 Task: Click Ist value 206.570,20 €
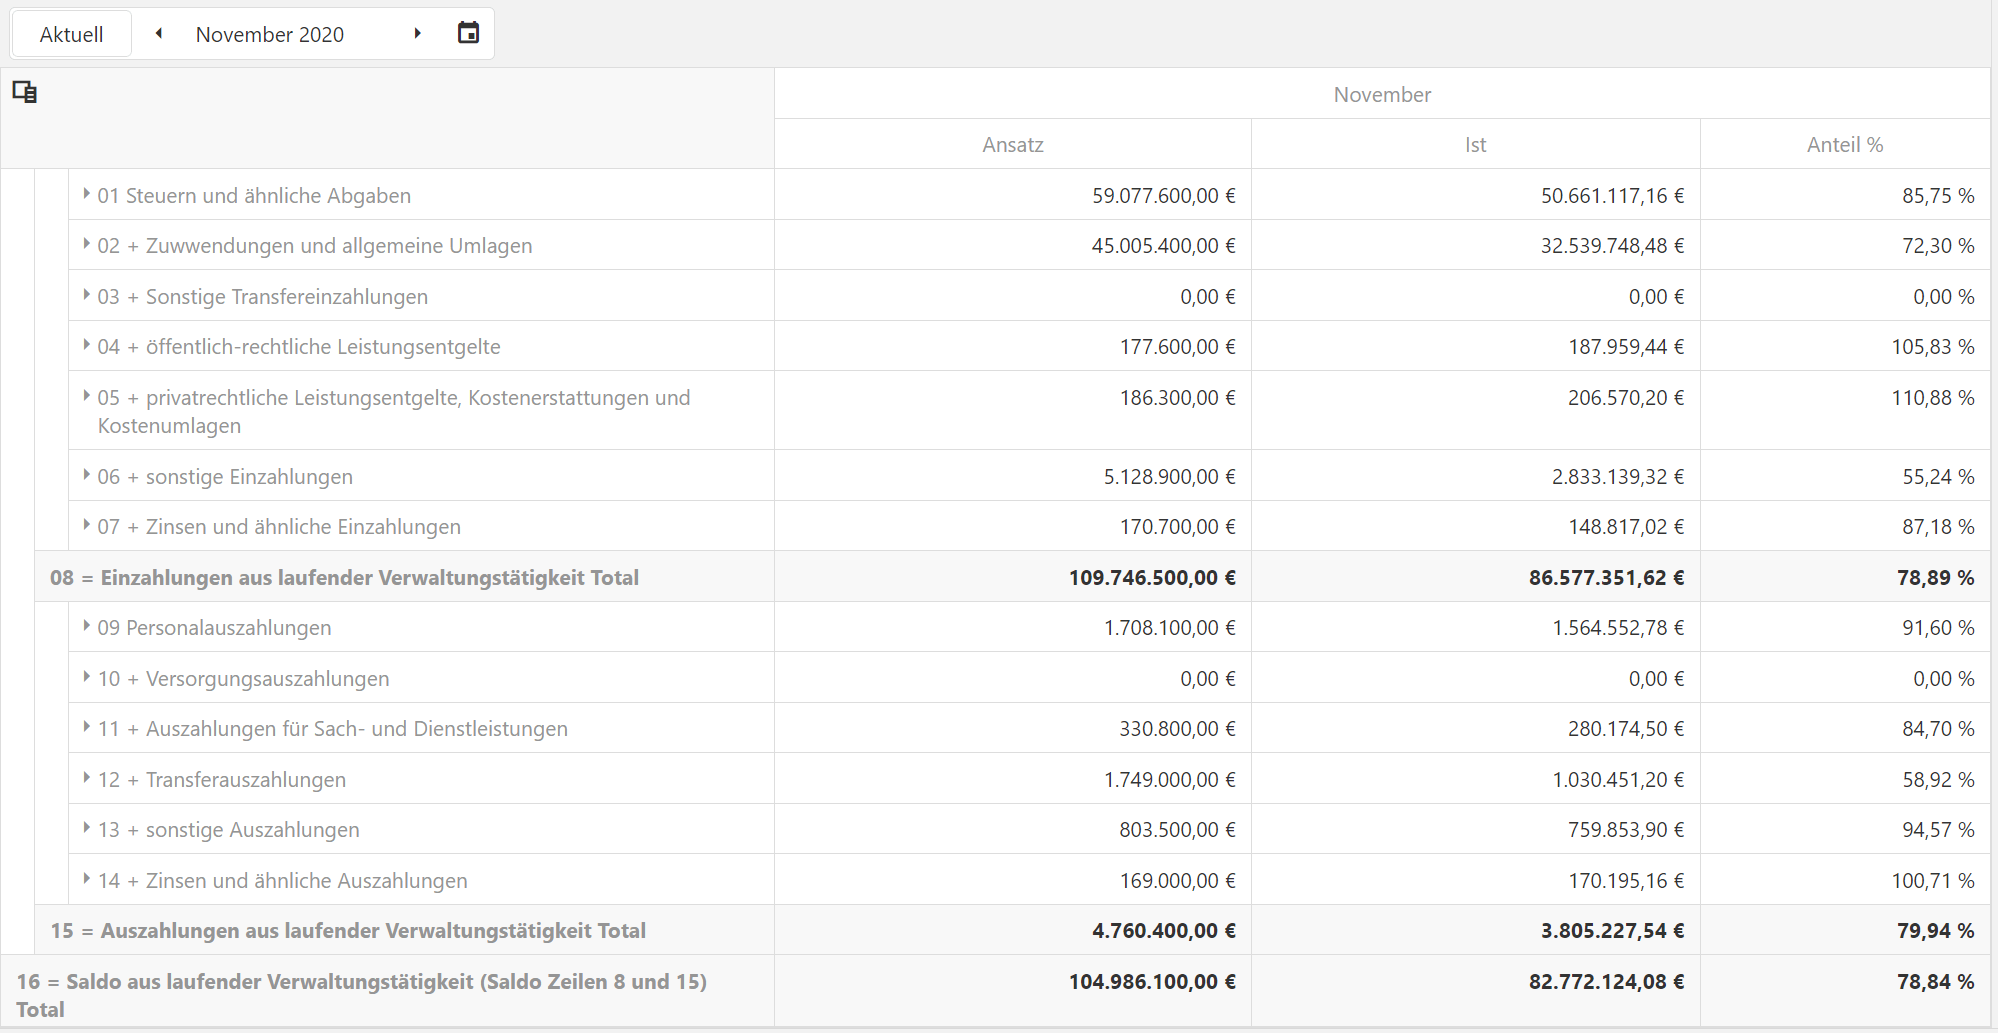point(1626,397)
